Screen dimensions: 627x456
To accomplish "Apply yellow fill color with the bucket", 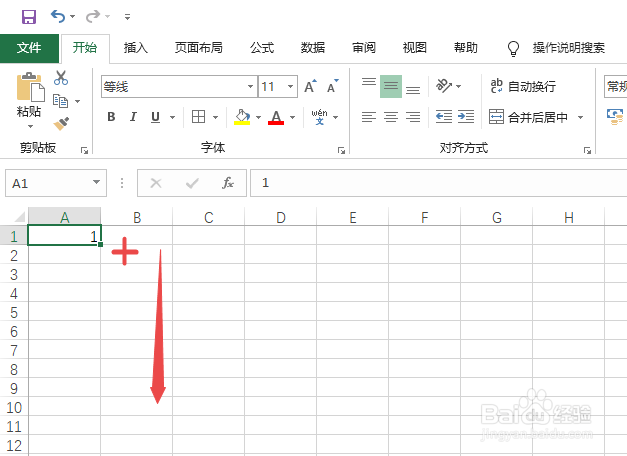I will pos(242,117).
